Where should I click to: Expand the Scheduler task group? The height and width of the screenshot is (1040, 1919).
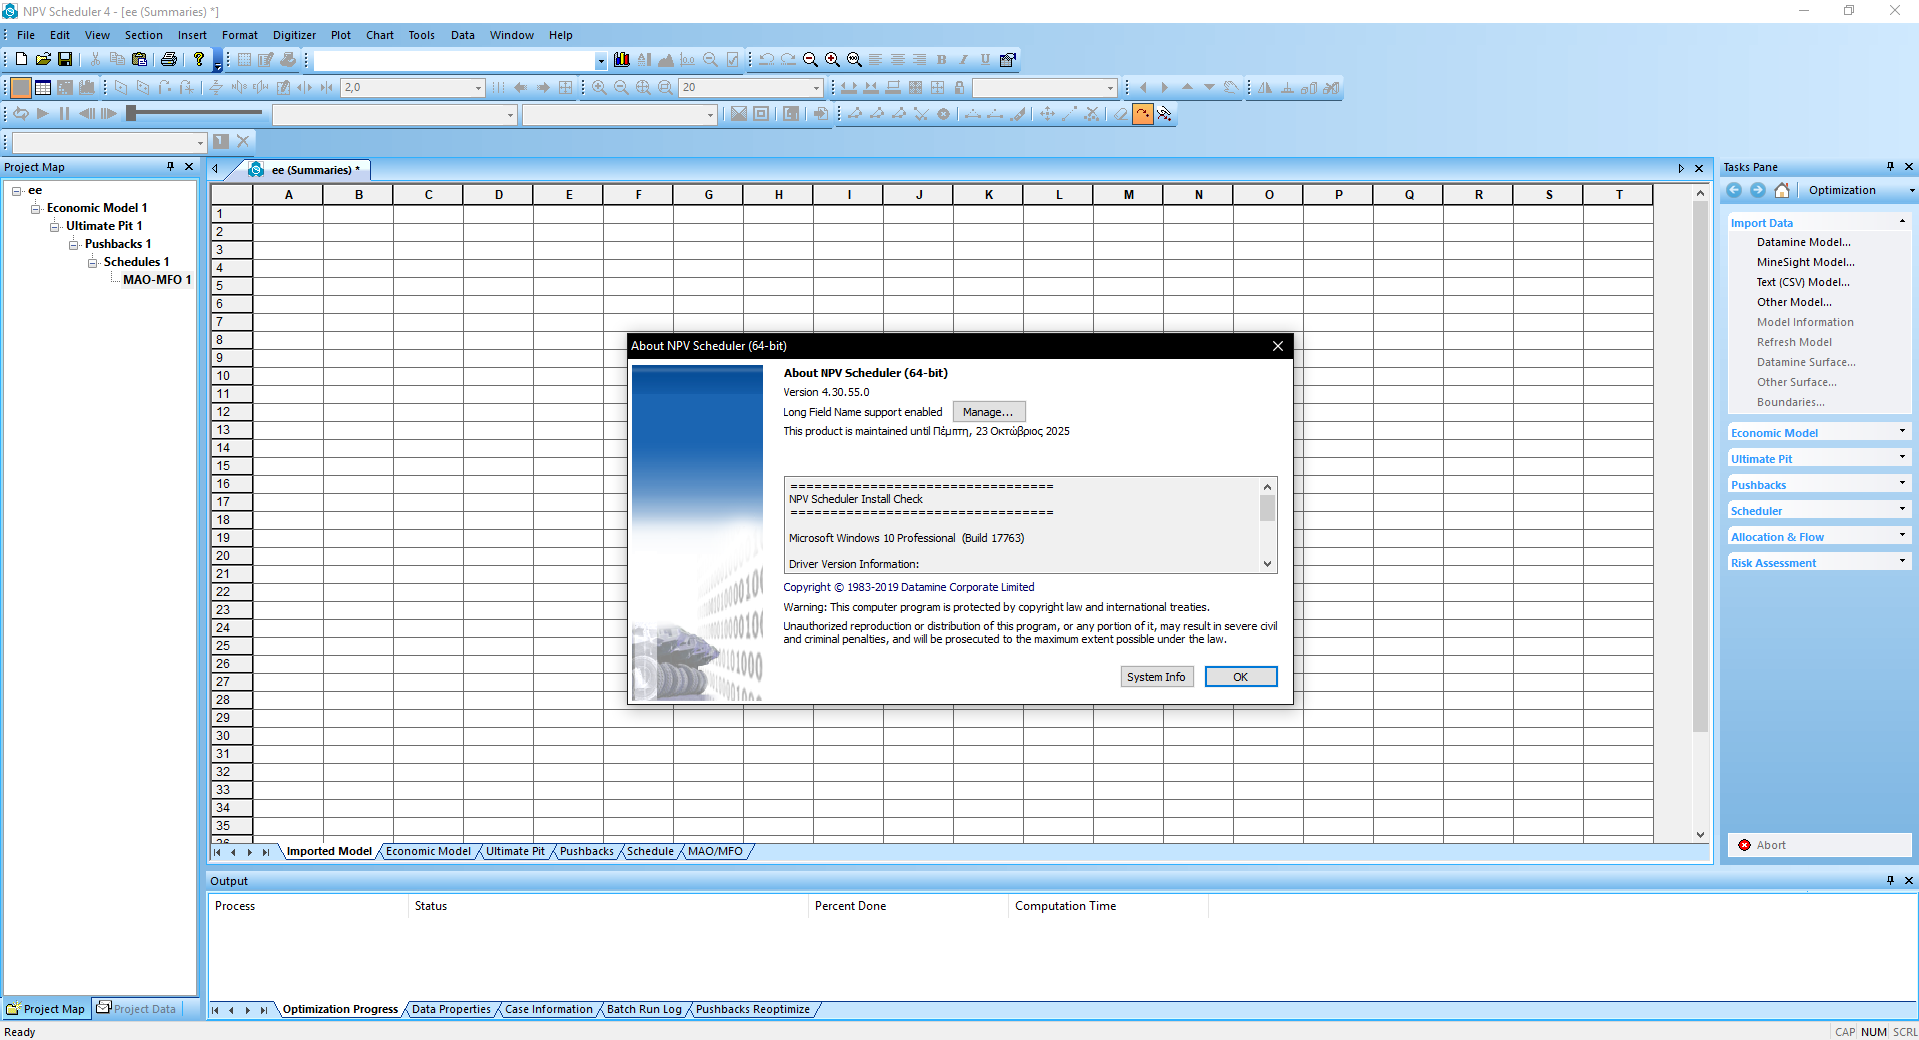point(1902,509)
